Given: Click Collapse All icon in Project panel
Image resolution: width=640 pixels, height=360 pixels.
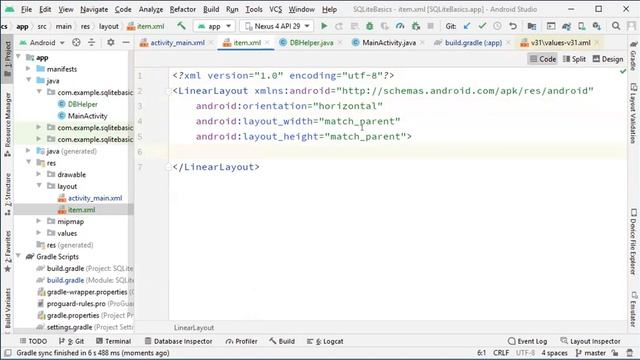Looking at the screenshot, I should 91,42.
